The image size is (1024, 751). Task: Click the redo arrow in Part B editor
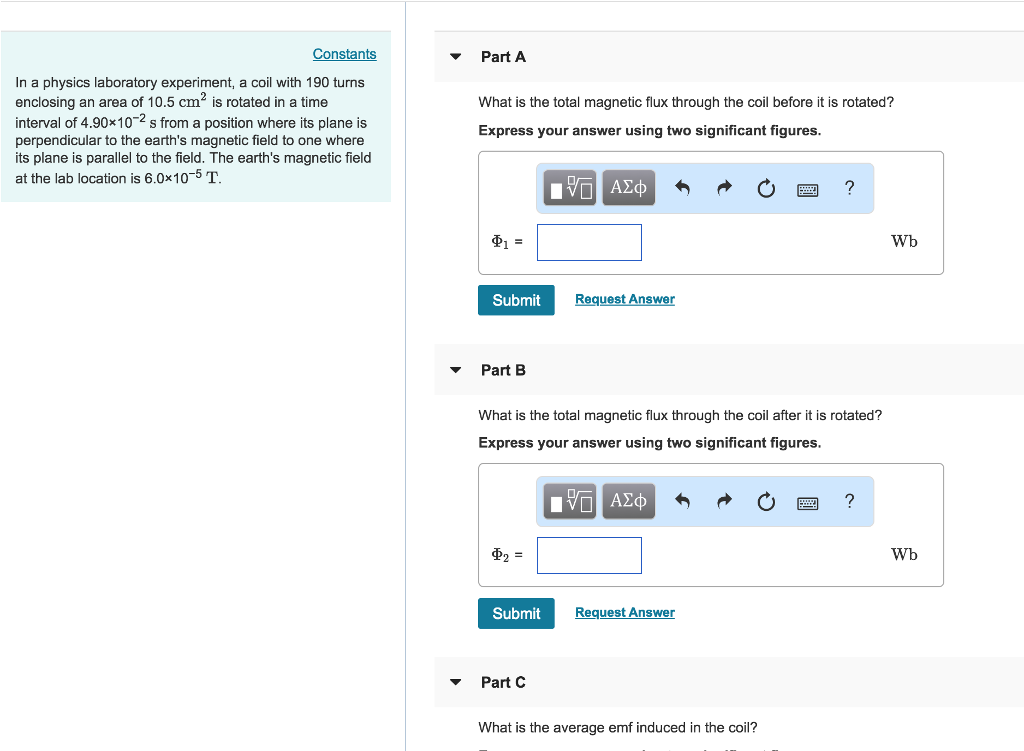[x=724, y=500]
